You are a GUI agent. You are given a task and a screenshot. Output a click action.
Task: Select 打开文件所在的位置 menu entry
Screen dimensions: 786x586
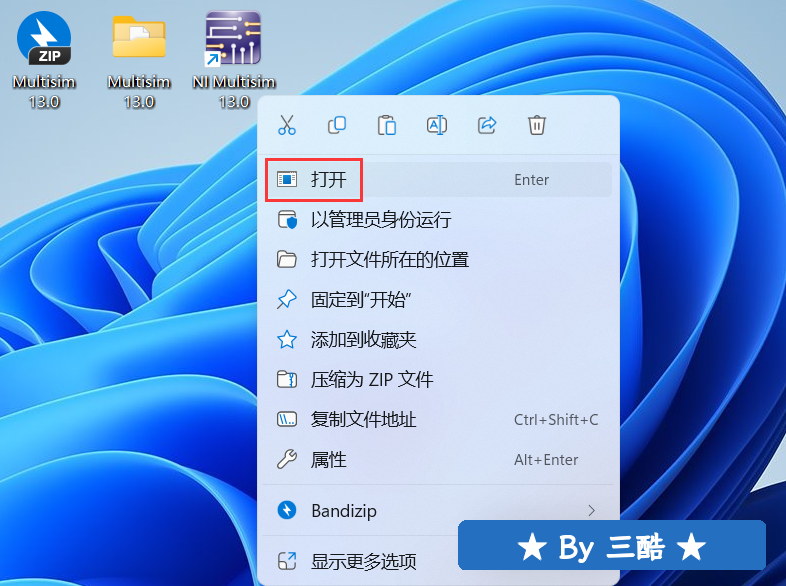[438, 260]
